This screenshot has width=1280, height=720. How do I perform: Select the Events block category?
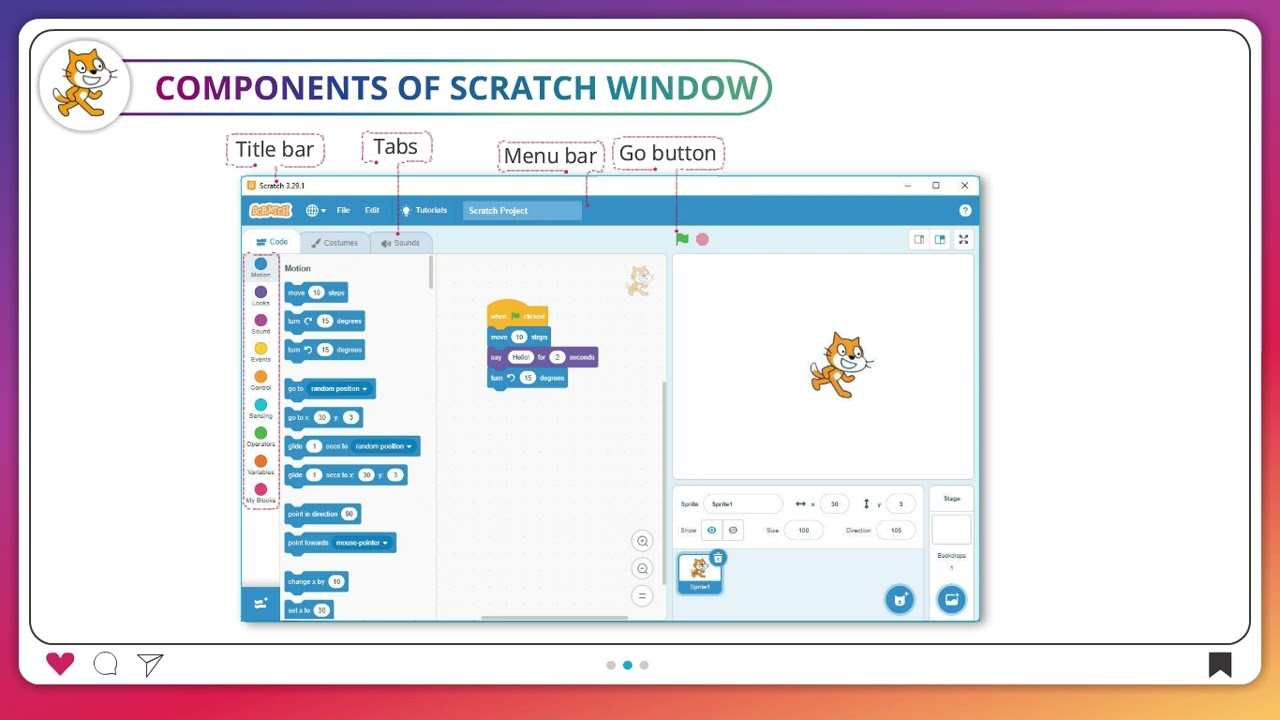pyautogui.click(x=260, y=352)
